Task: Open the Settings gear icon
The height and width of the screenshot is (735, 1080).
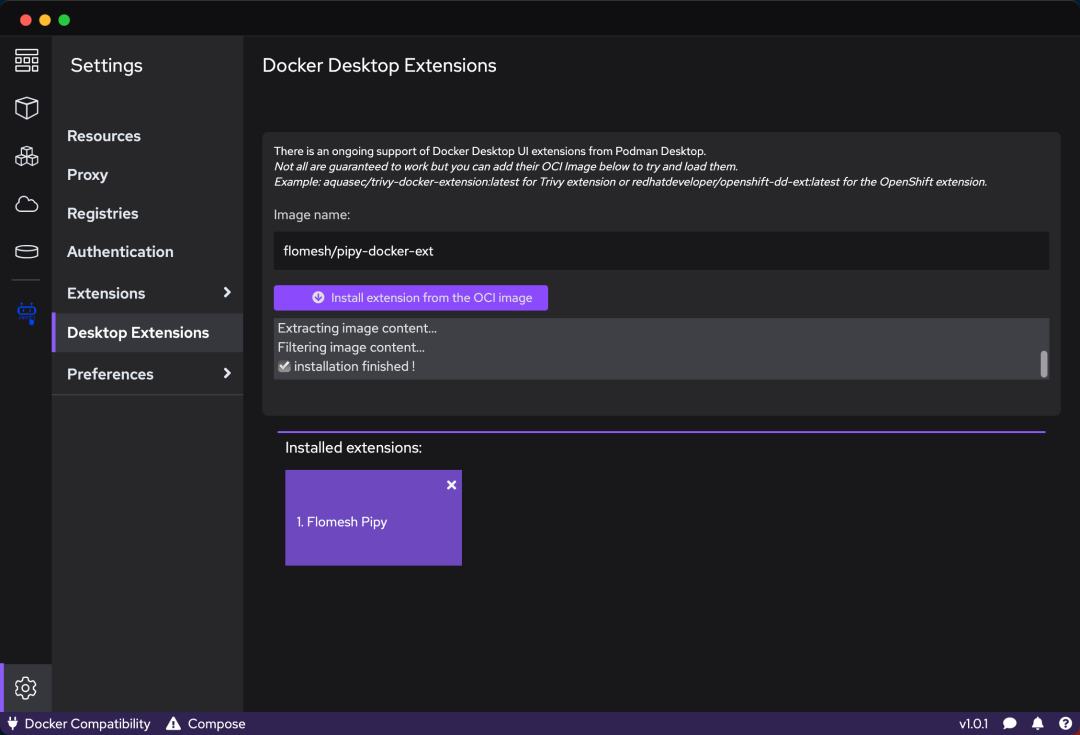Action: 26,687
